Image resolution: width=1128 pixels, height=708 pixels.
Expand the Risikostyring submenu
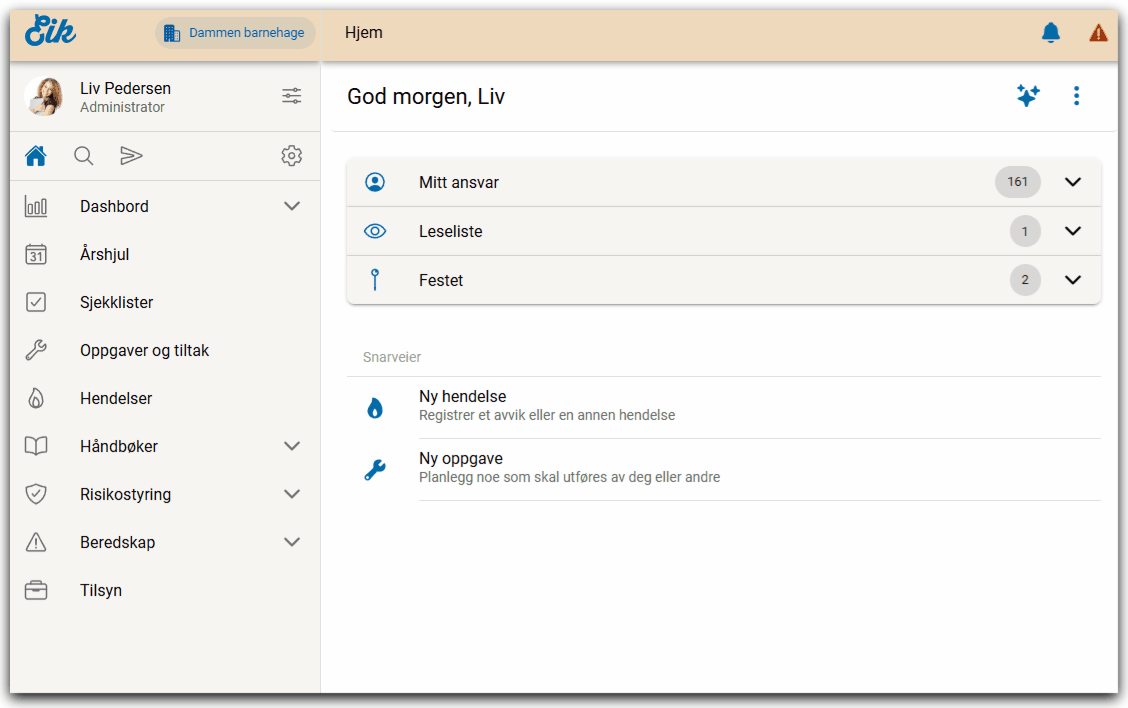[x=292, y=494]
